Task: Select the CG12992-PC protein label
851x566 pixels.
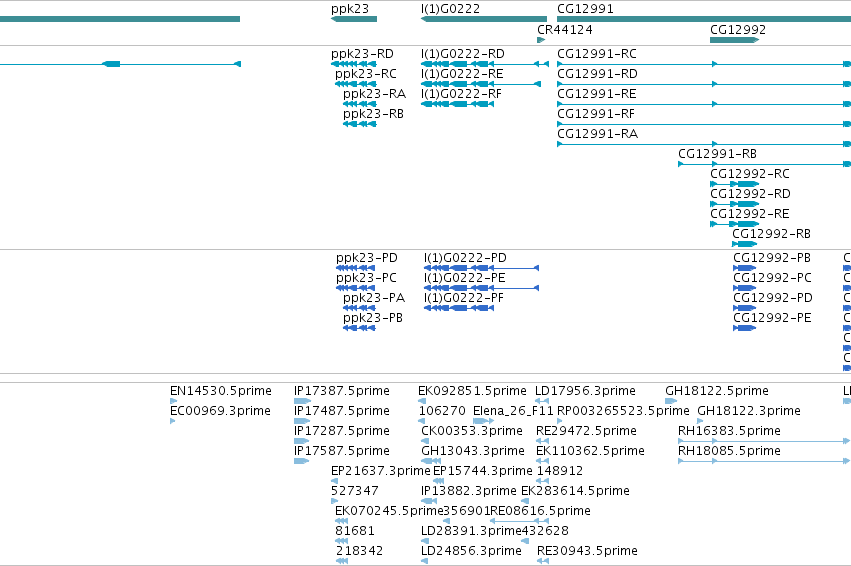Action: tap(772, 278)
